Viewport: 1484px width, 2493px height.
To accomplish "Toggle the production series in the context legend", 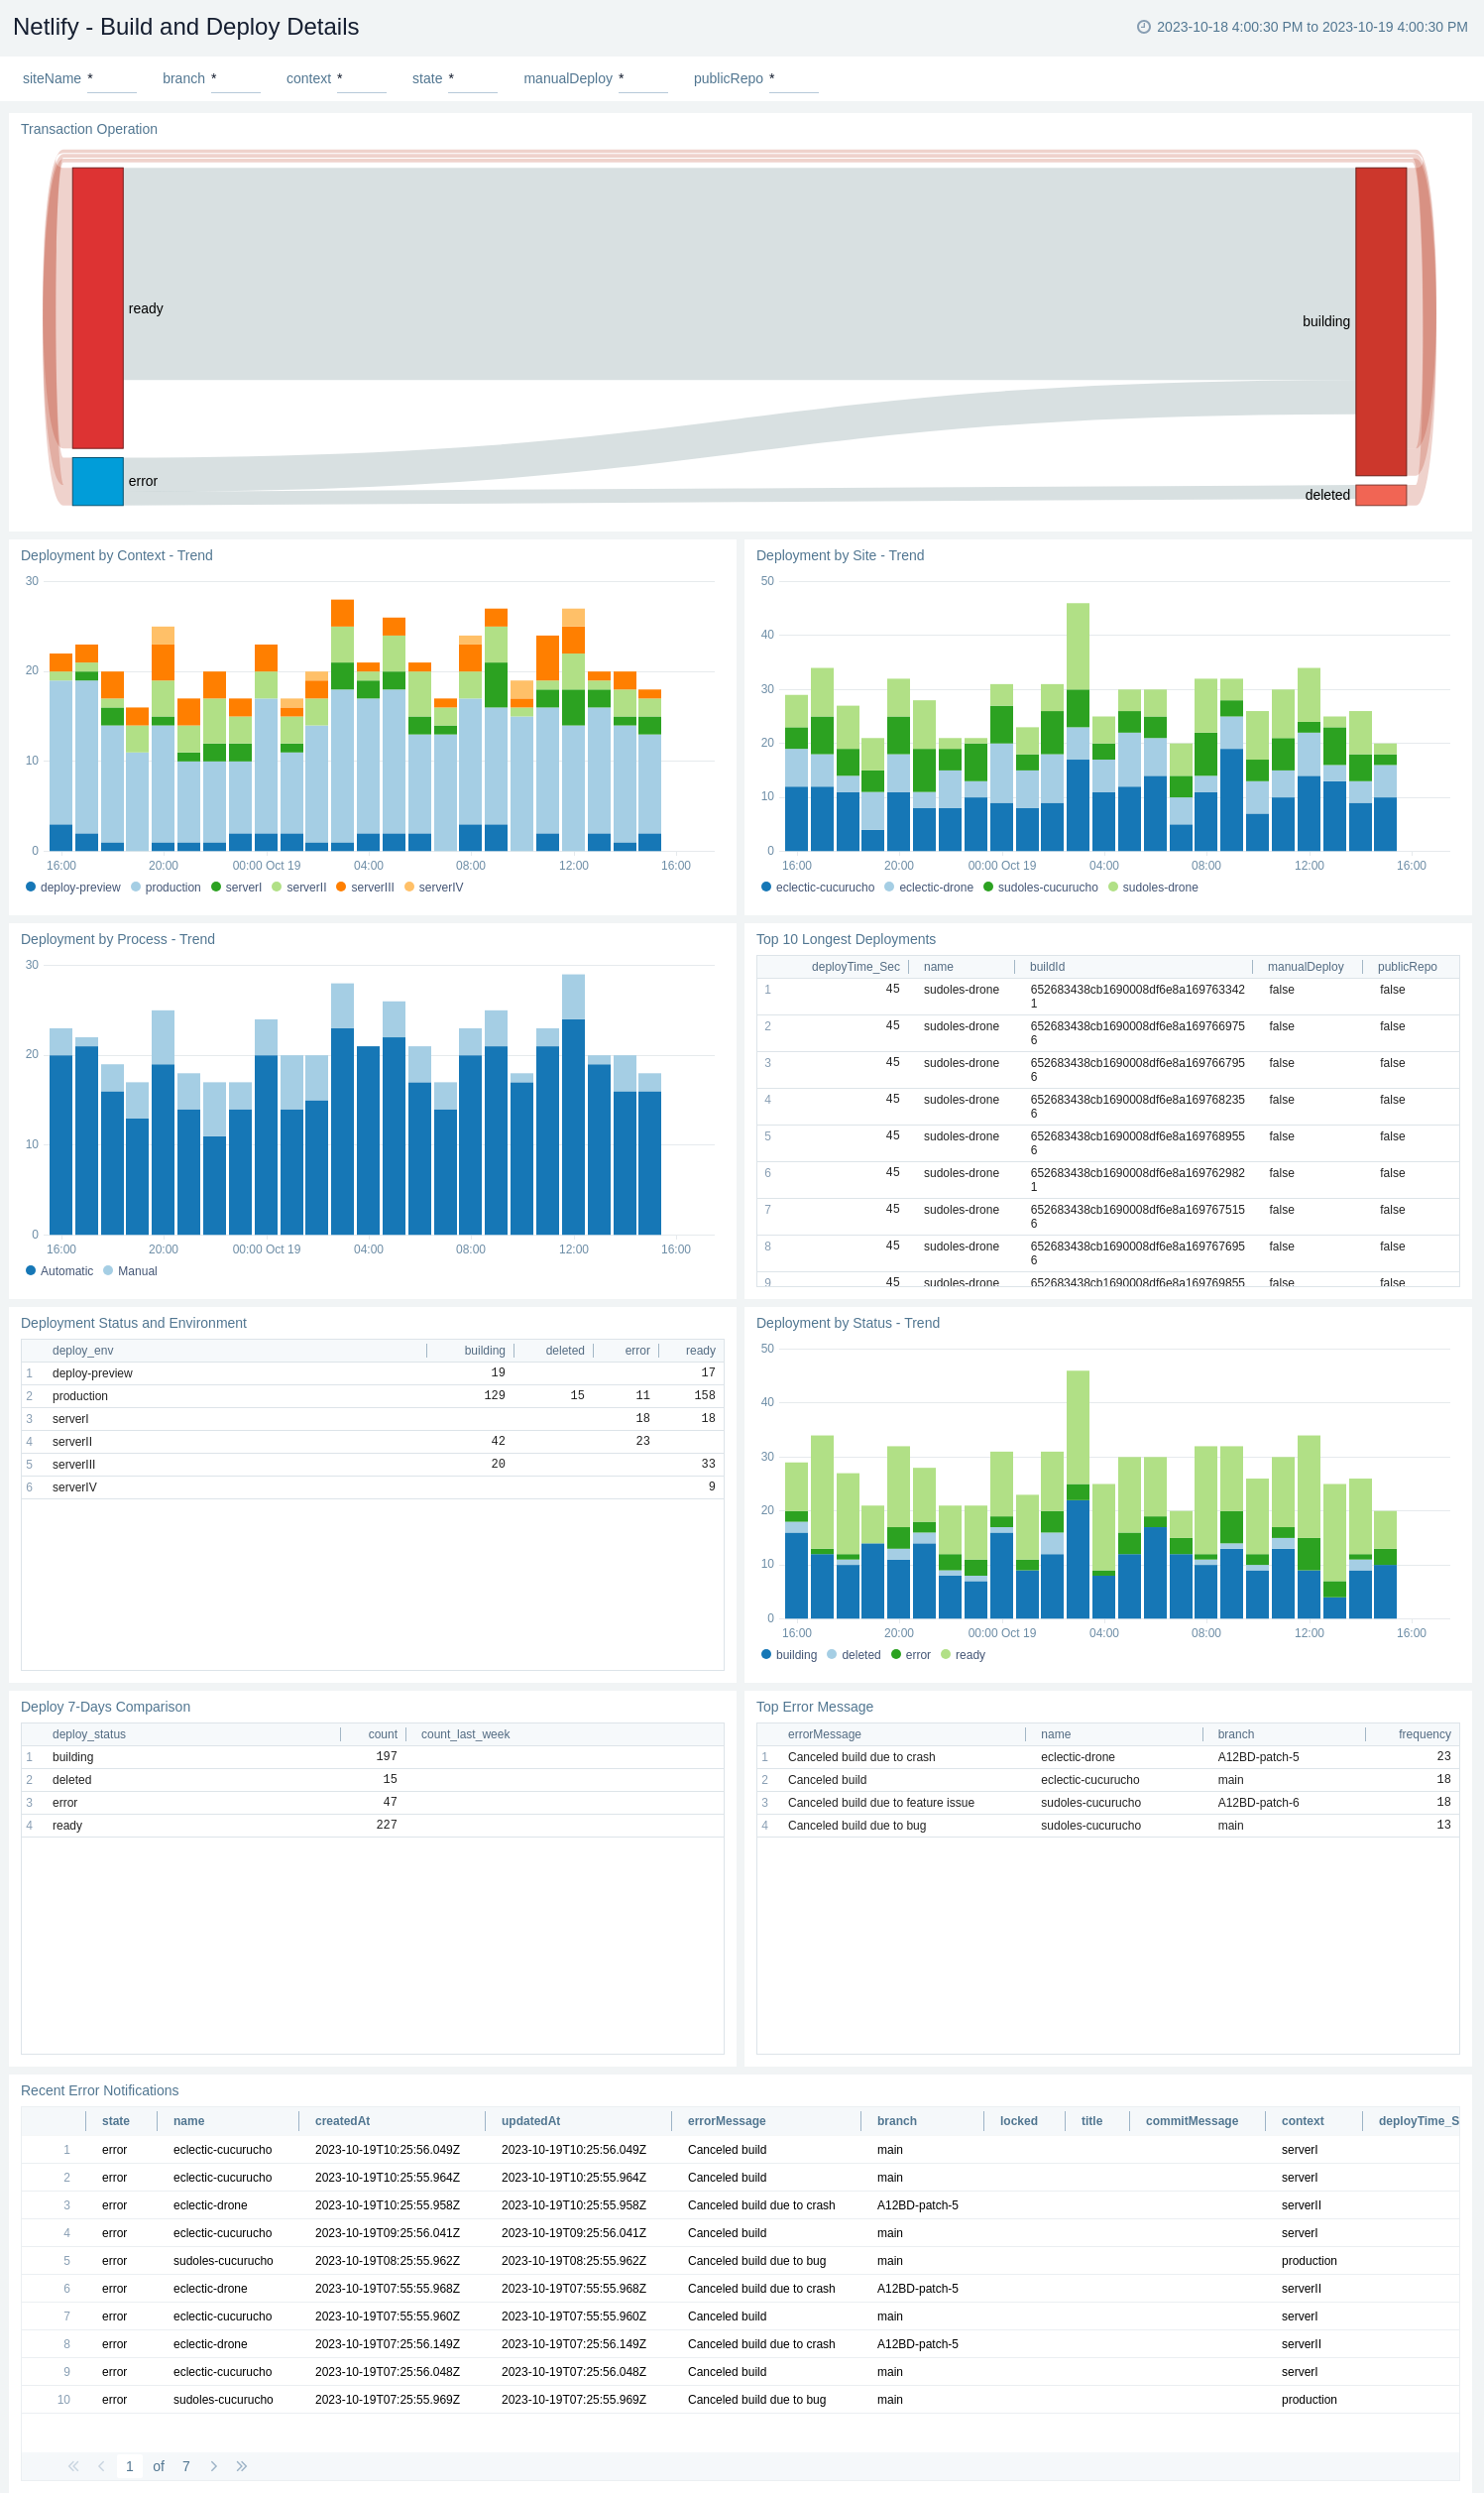I will pyautogui.click(x=172, y=887).
